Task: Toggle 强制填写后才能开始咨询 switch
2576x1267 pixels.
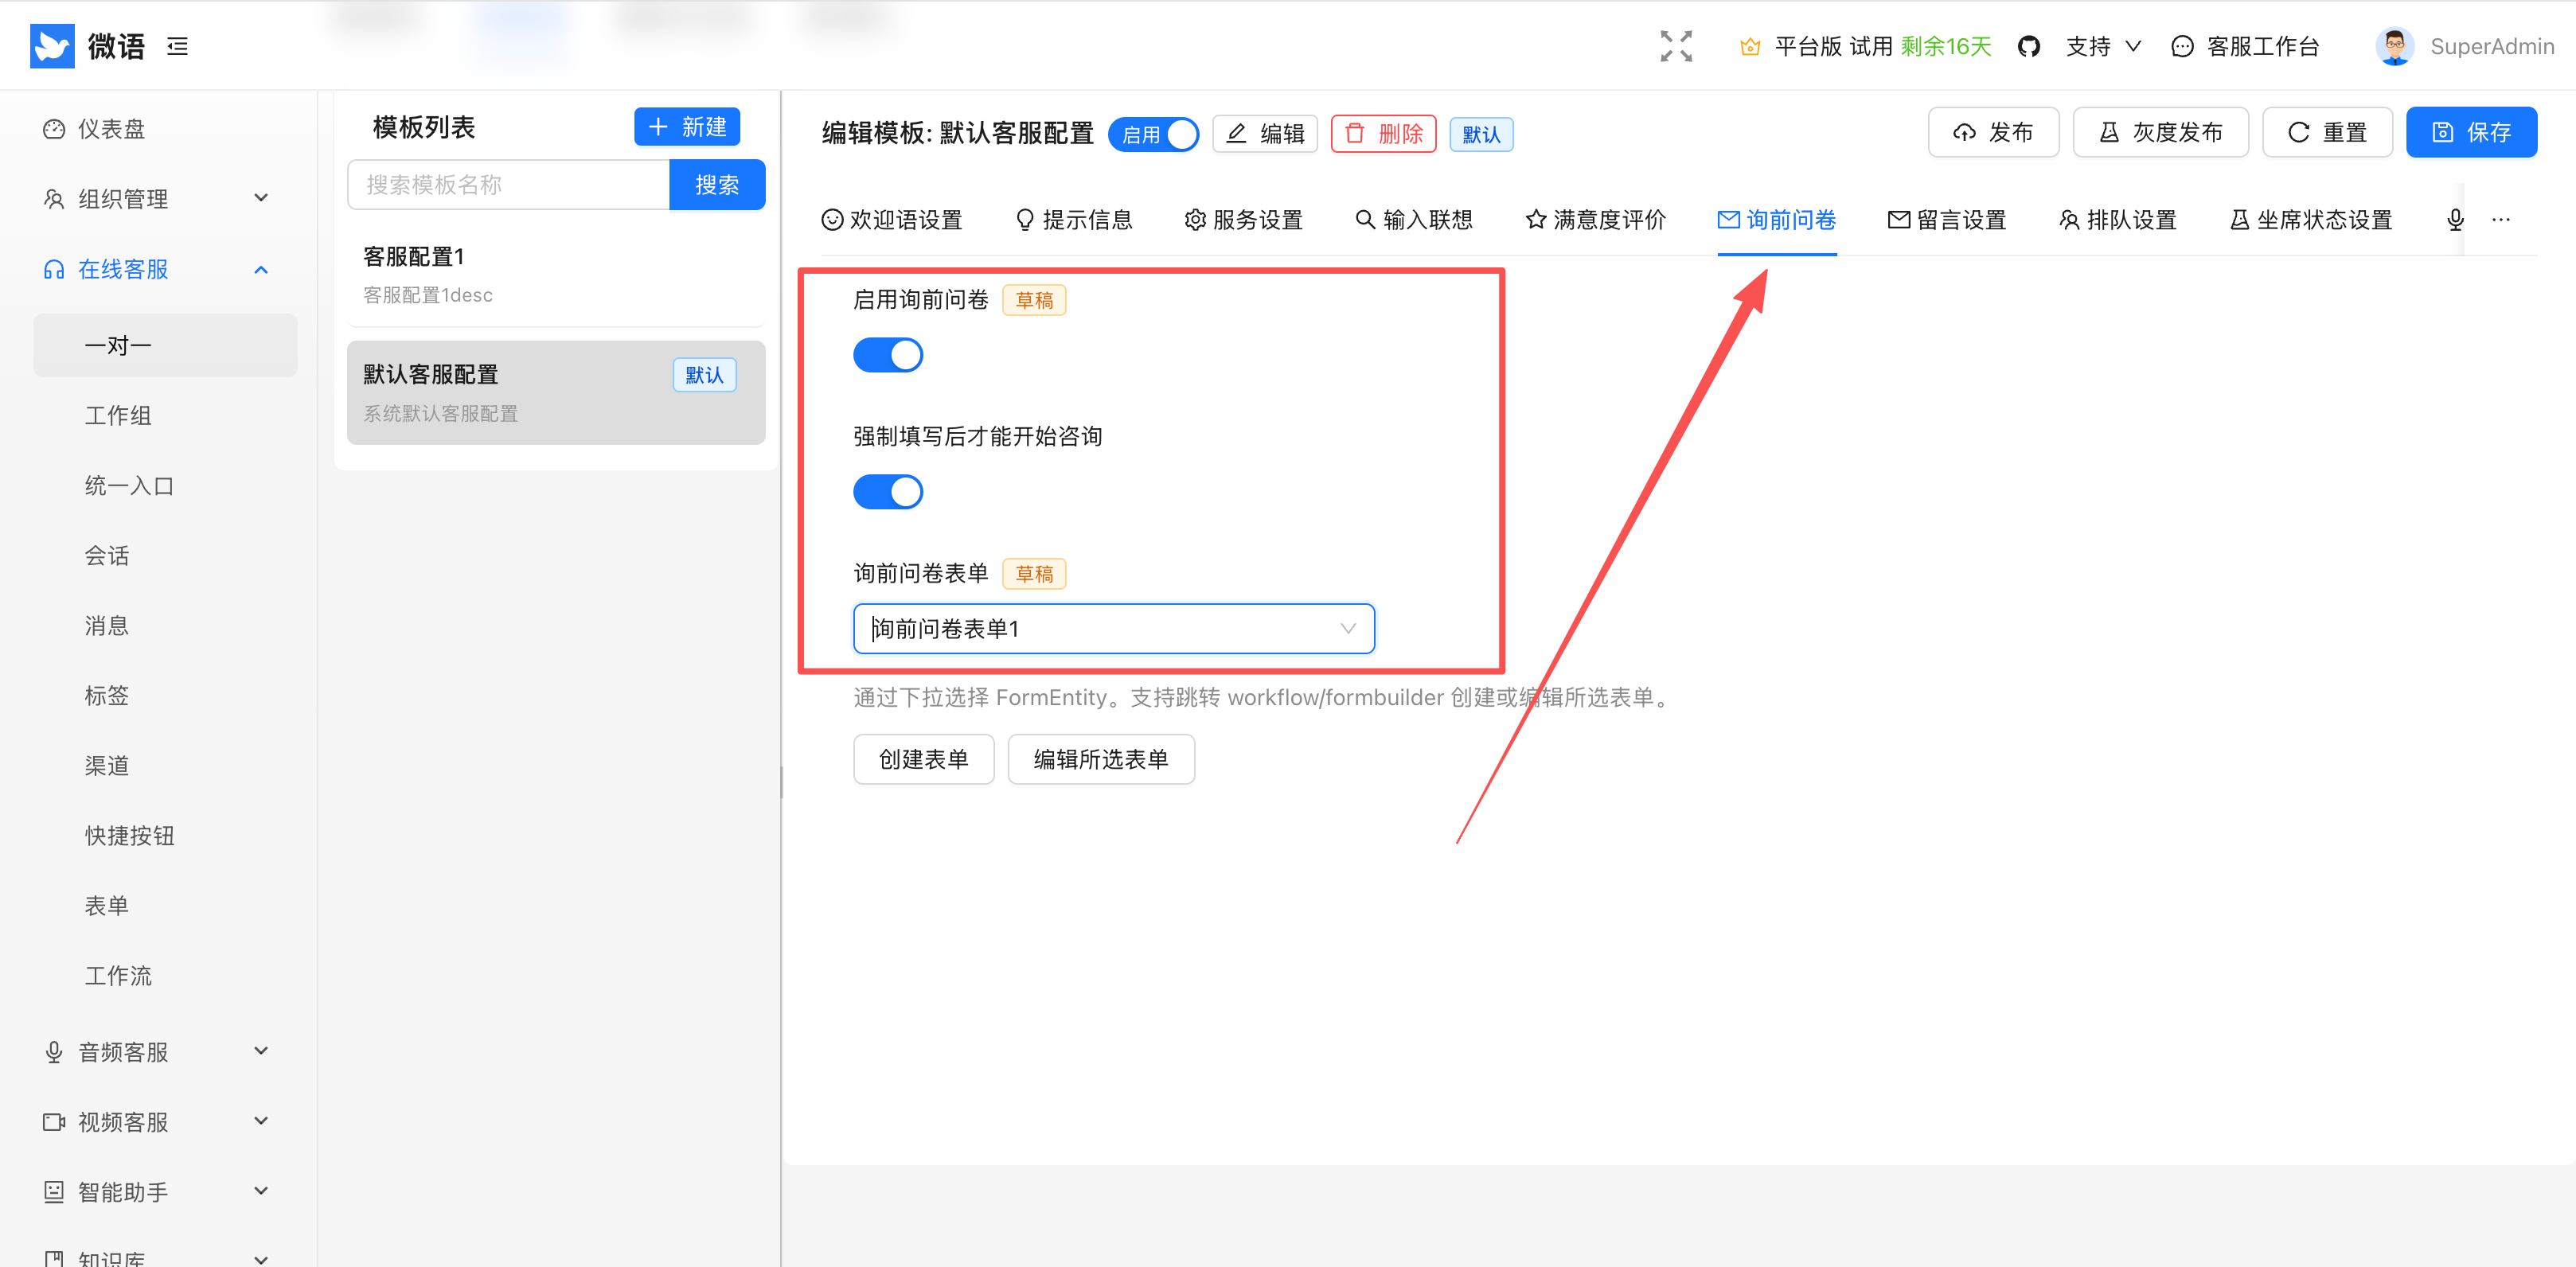Action: click(x=887, y=492)
